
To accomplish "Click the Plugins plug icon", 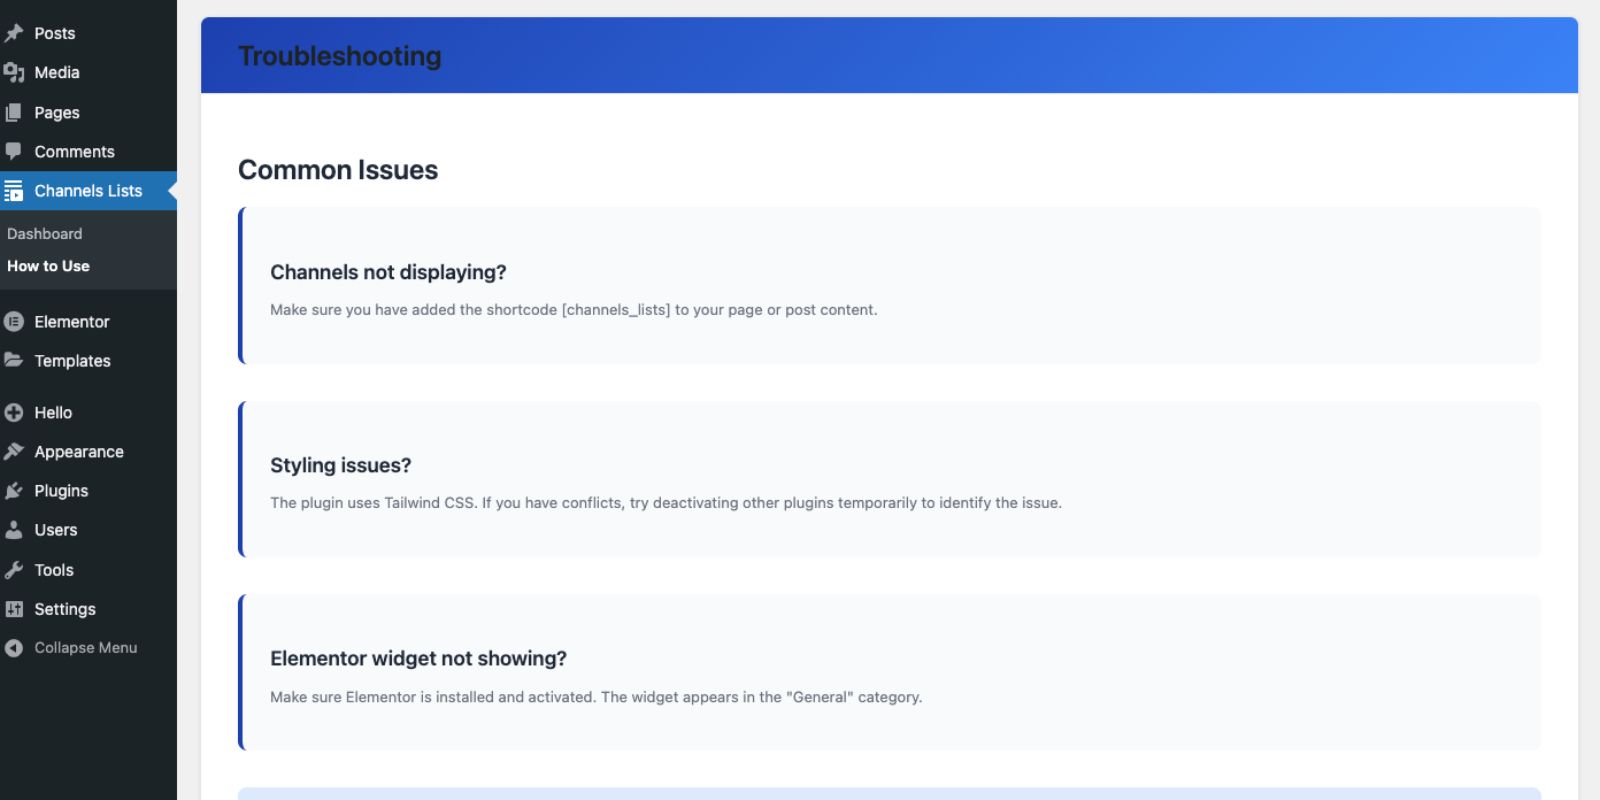I will click(x=14, y=491).
